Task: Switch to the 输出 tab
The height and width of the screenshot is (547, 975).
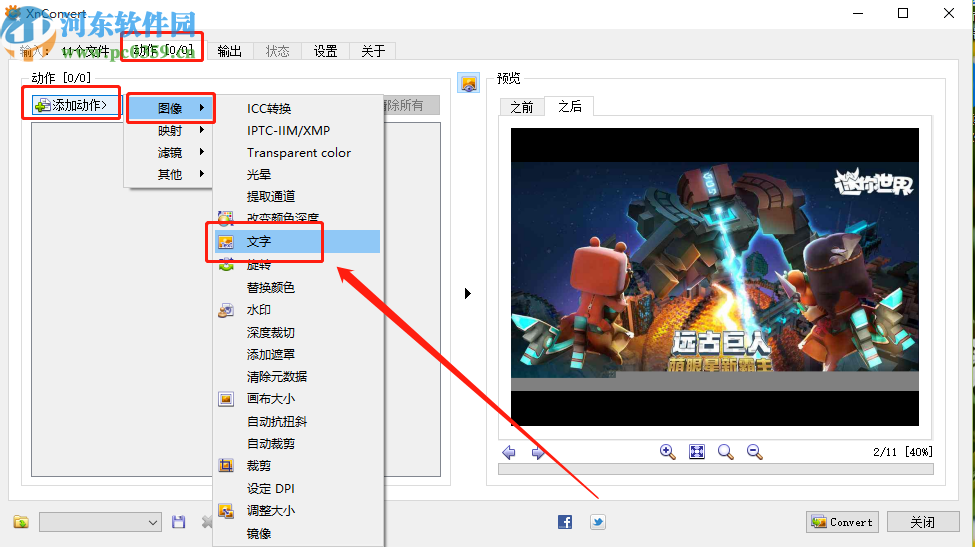Action: [229, 51]
